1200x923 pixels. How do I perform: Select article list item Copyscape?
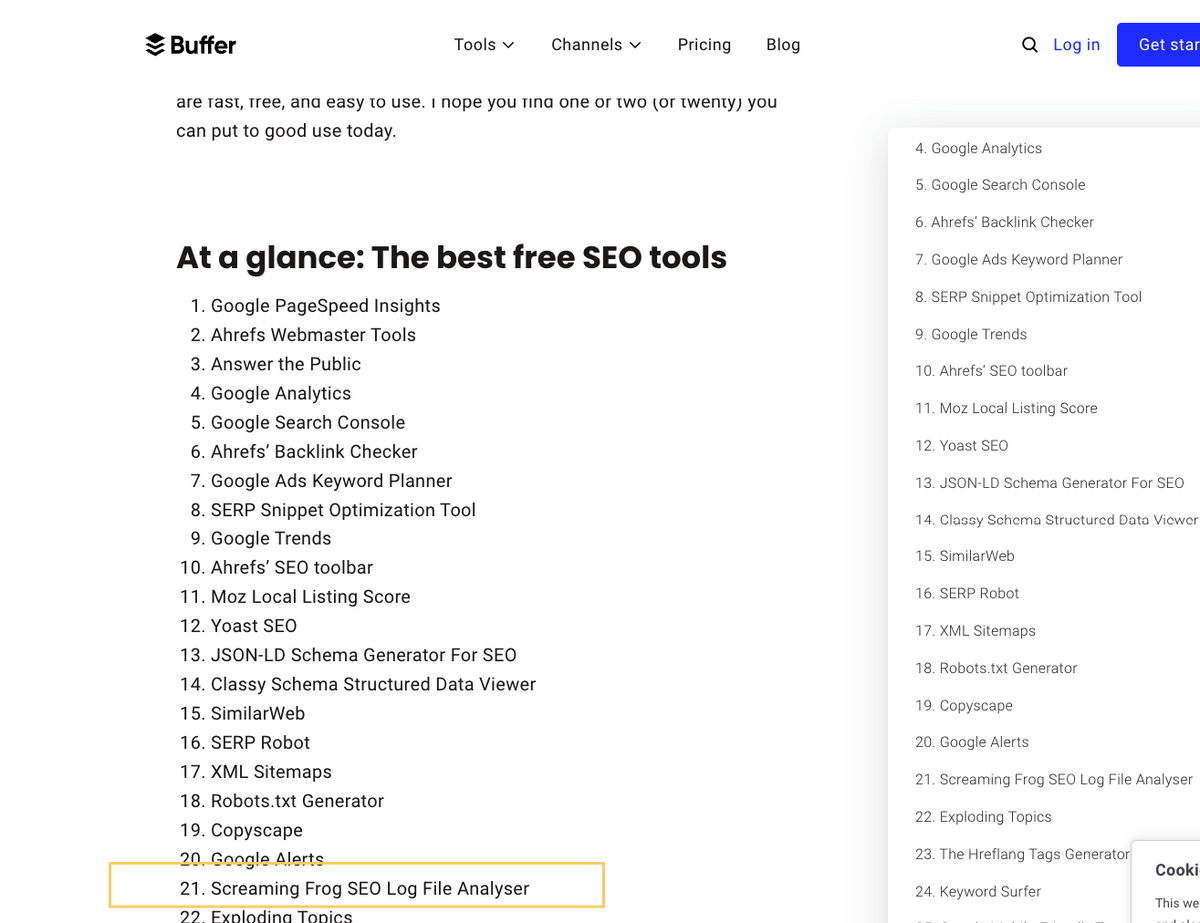pos(257,830)
